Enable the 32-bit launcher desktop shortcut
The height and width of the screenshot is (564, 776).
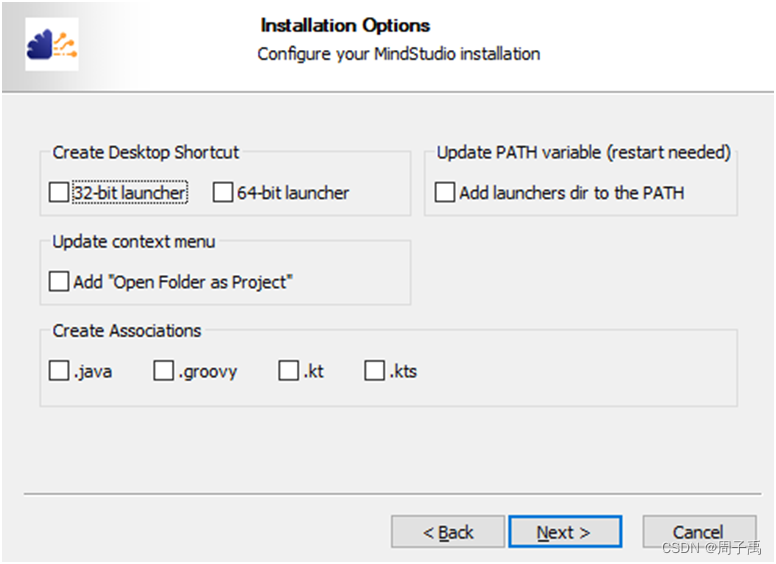click(59, 192)
